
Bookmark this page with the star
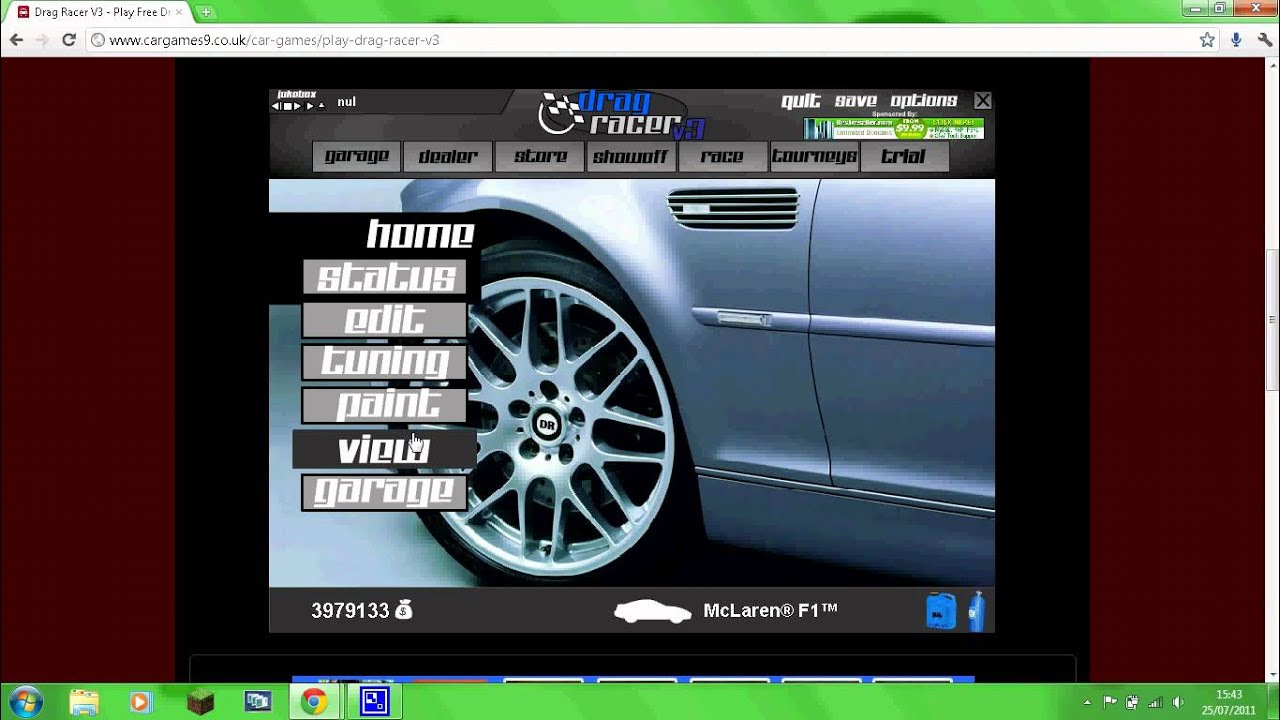tap(1207, 40)
